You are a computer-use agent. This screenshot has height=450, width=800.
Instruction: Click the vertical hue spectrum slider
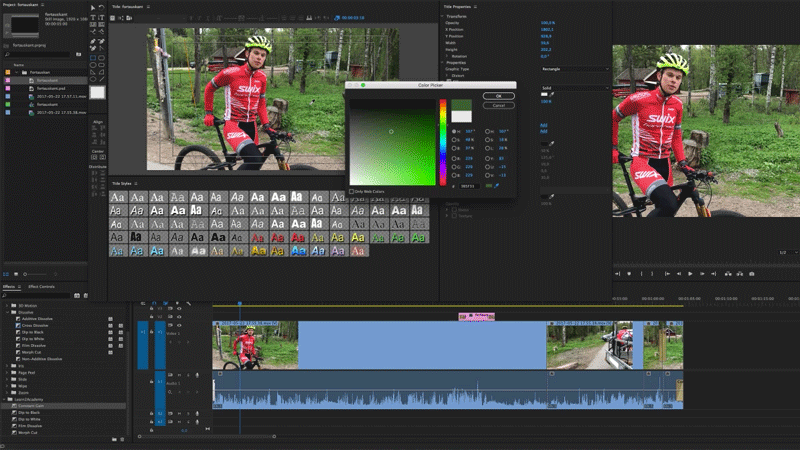443,142
